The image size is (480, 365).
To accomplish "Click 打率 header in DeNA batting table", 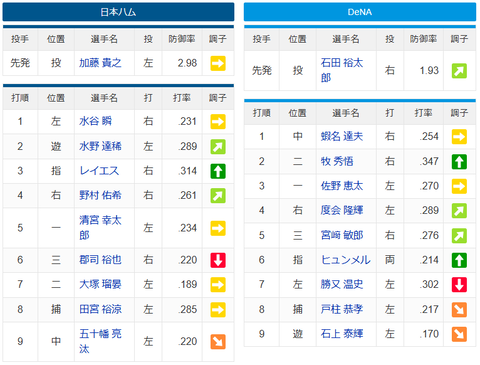I will tap(423, 113).
